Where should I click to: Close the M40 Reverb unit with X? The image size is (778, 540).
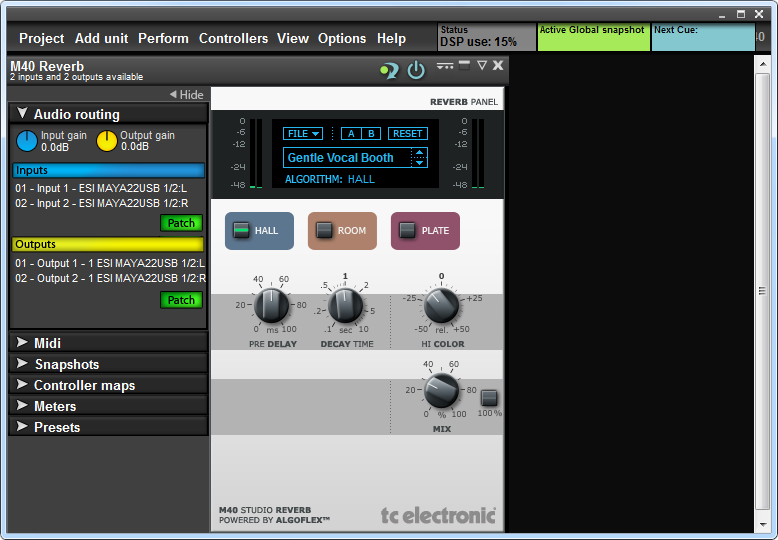(498, 65)
